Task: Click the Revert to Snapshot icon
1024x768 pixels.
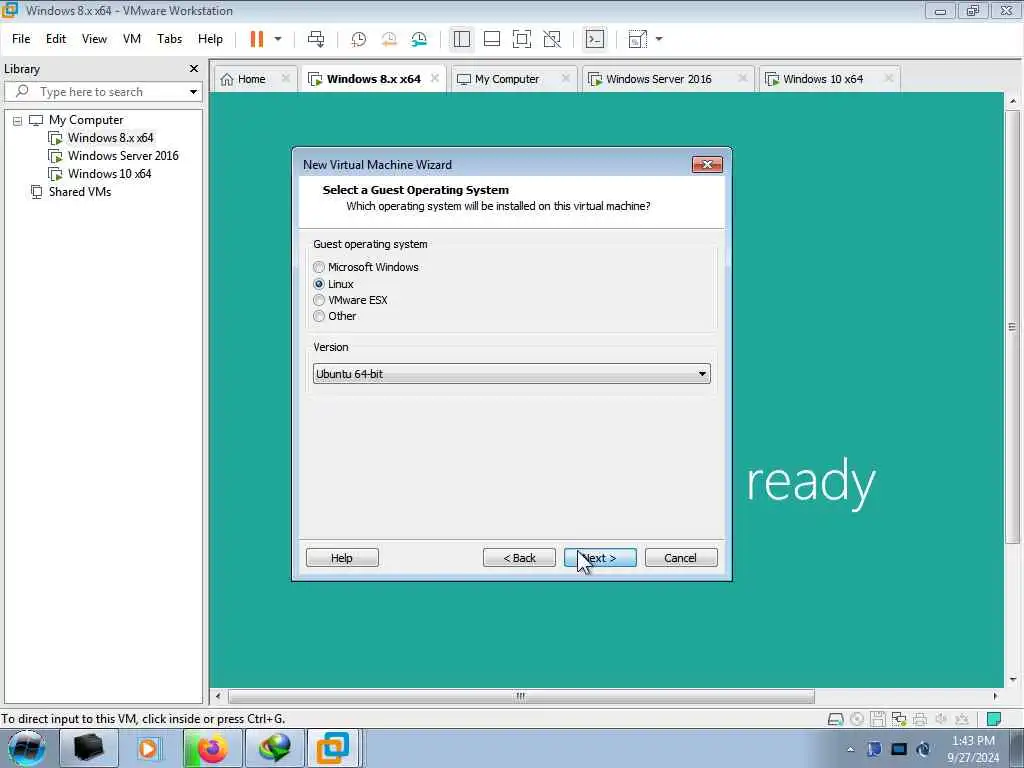Action: click(x=389, y=39)
